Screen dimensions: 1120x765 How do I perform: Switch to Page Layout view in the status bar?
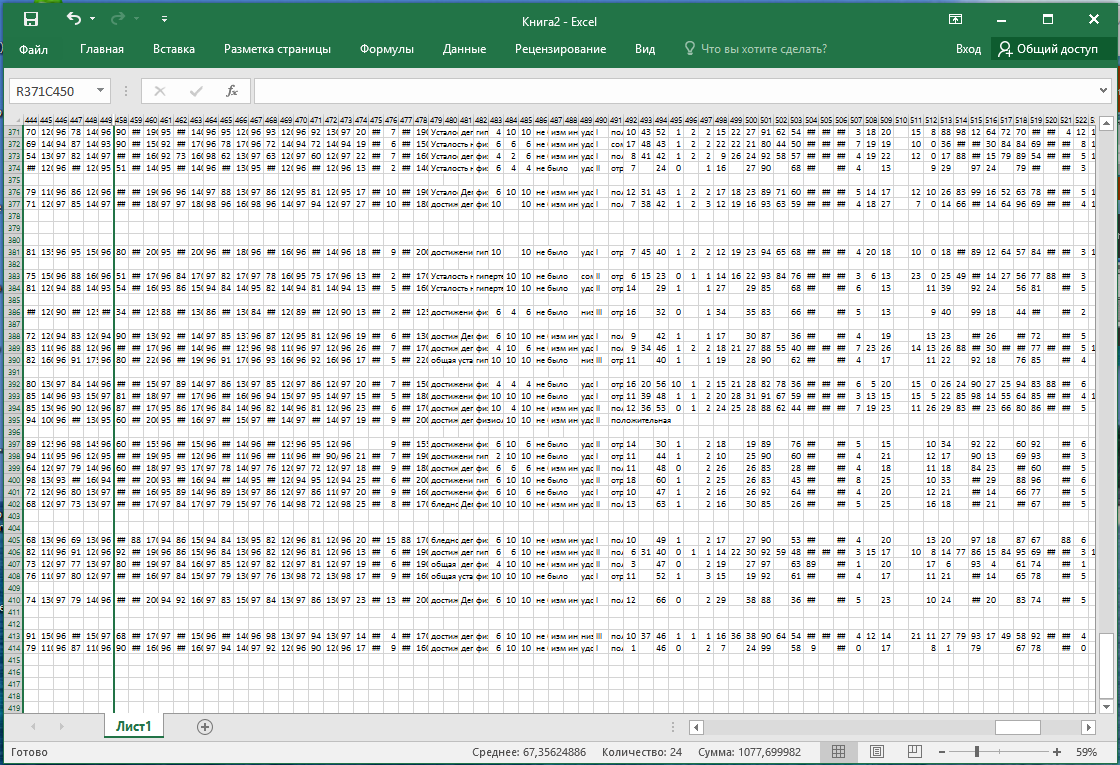876,751
